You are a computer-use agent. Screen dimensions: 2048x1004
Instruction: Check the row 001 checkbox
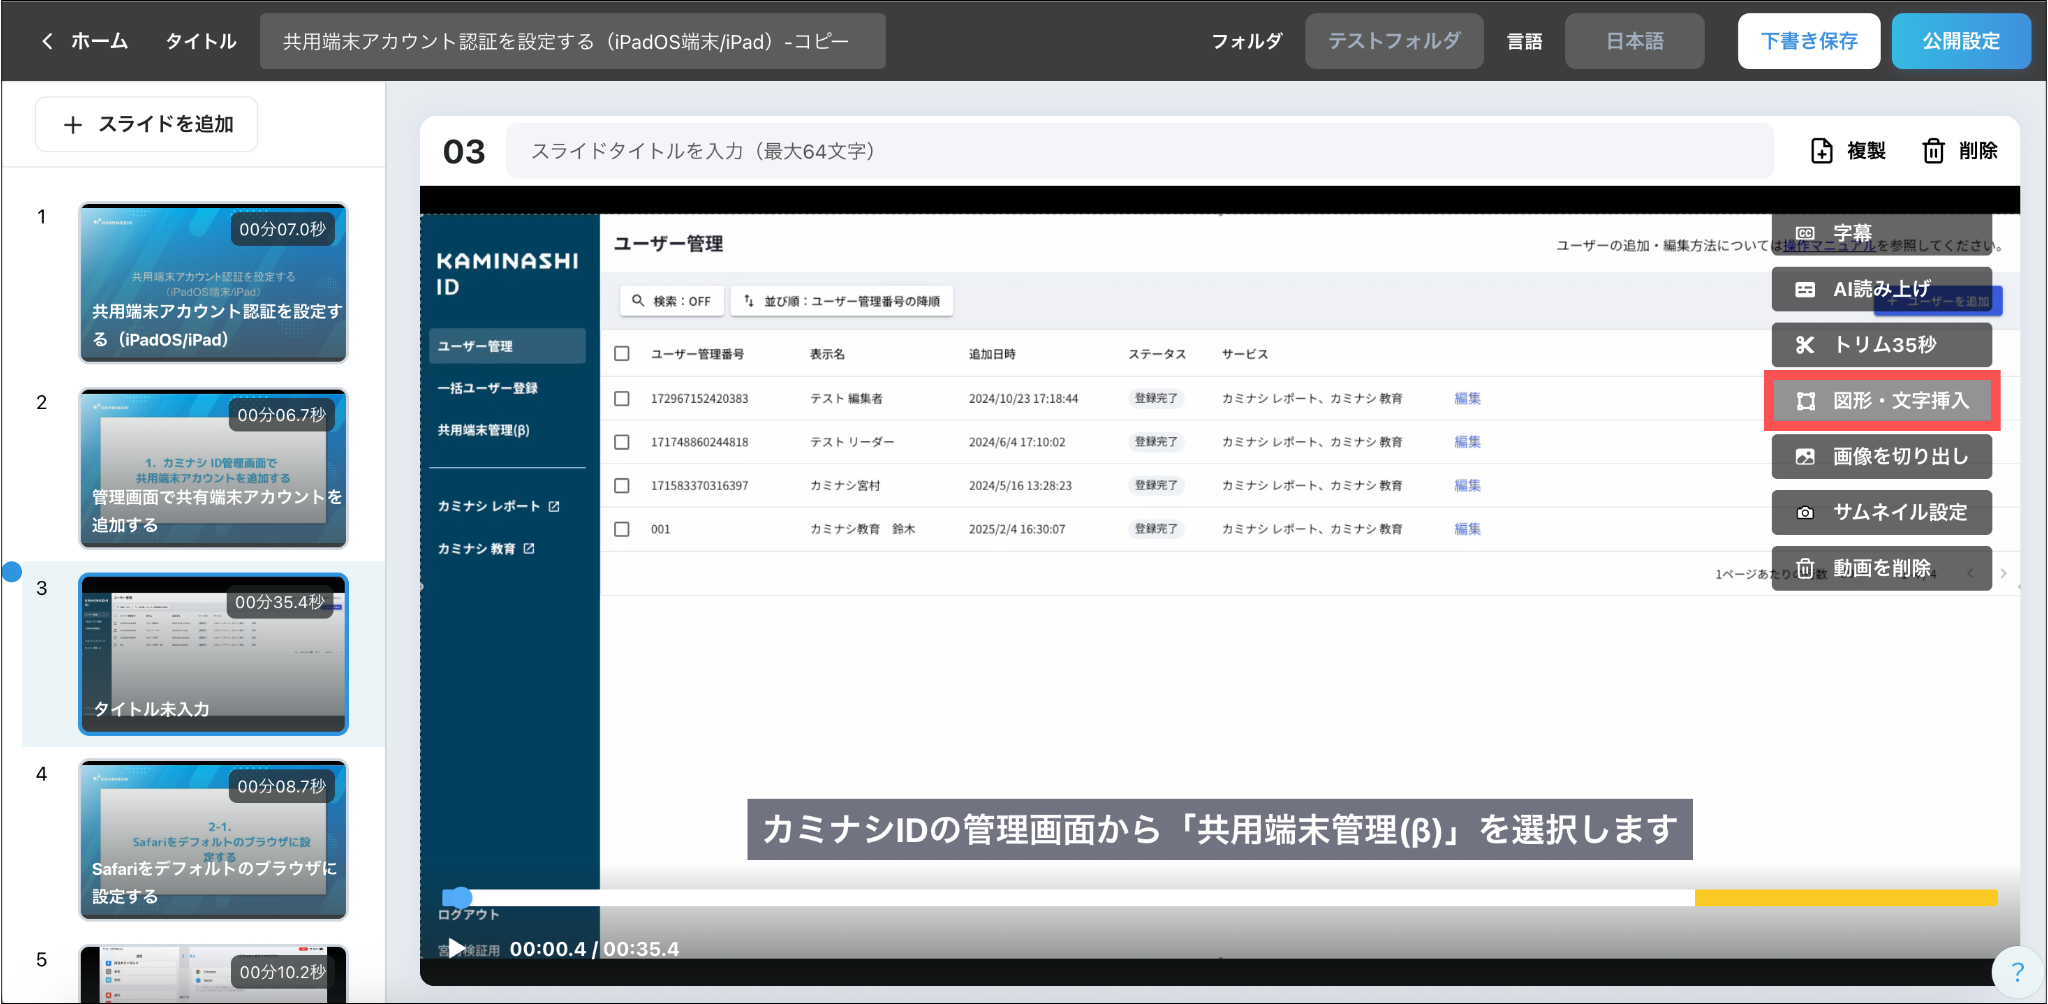pos(622,529)
